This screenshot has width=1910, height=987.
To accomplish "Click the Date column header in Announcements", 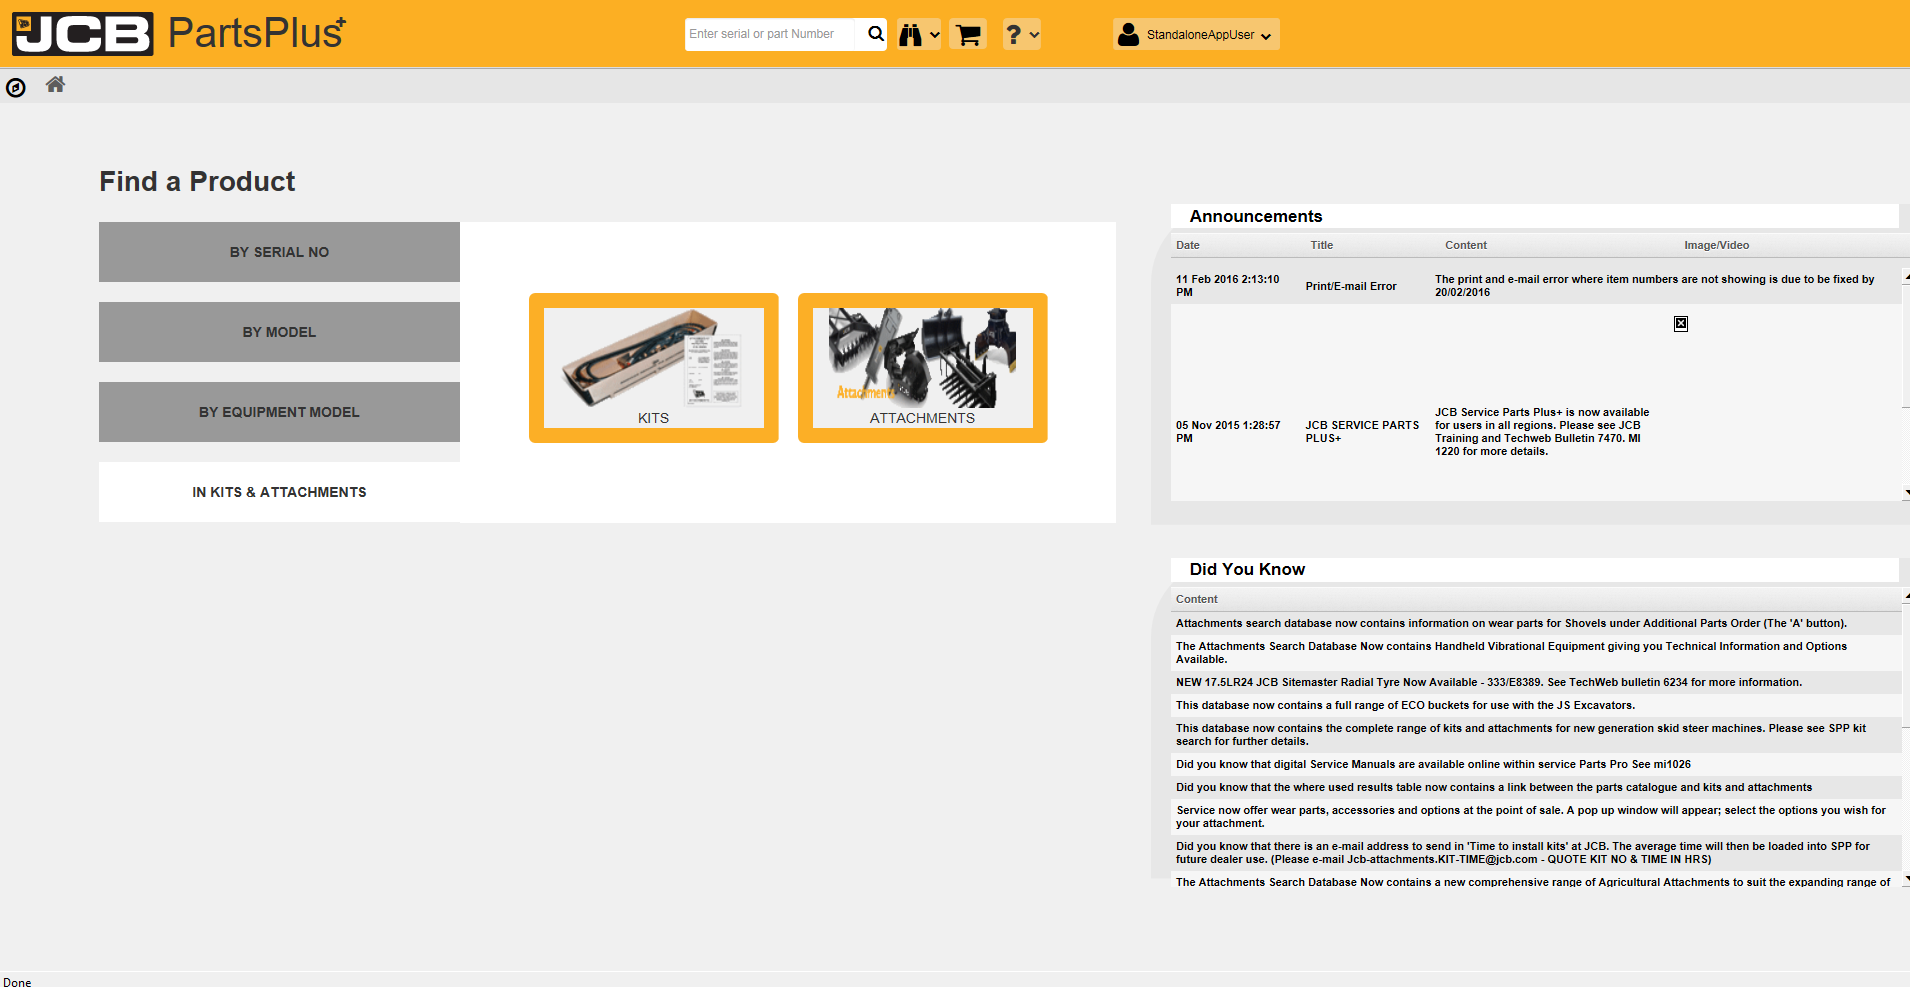I will pyautogui.click(x=1188, y=245).
